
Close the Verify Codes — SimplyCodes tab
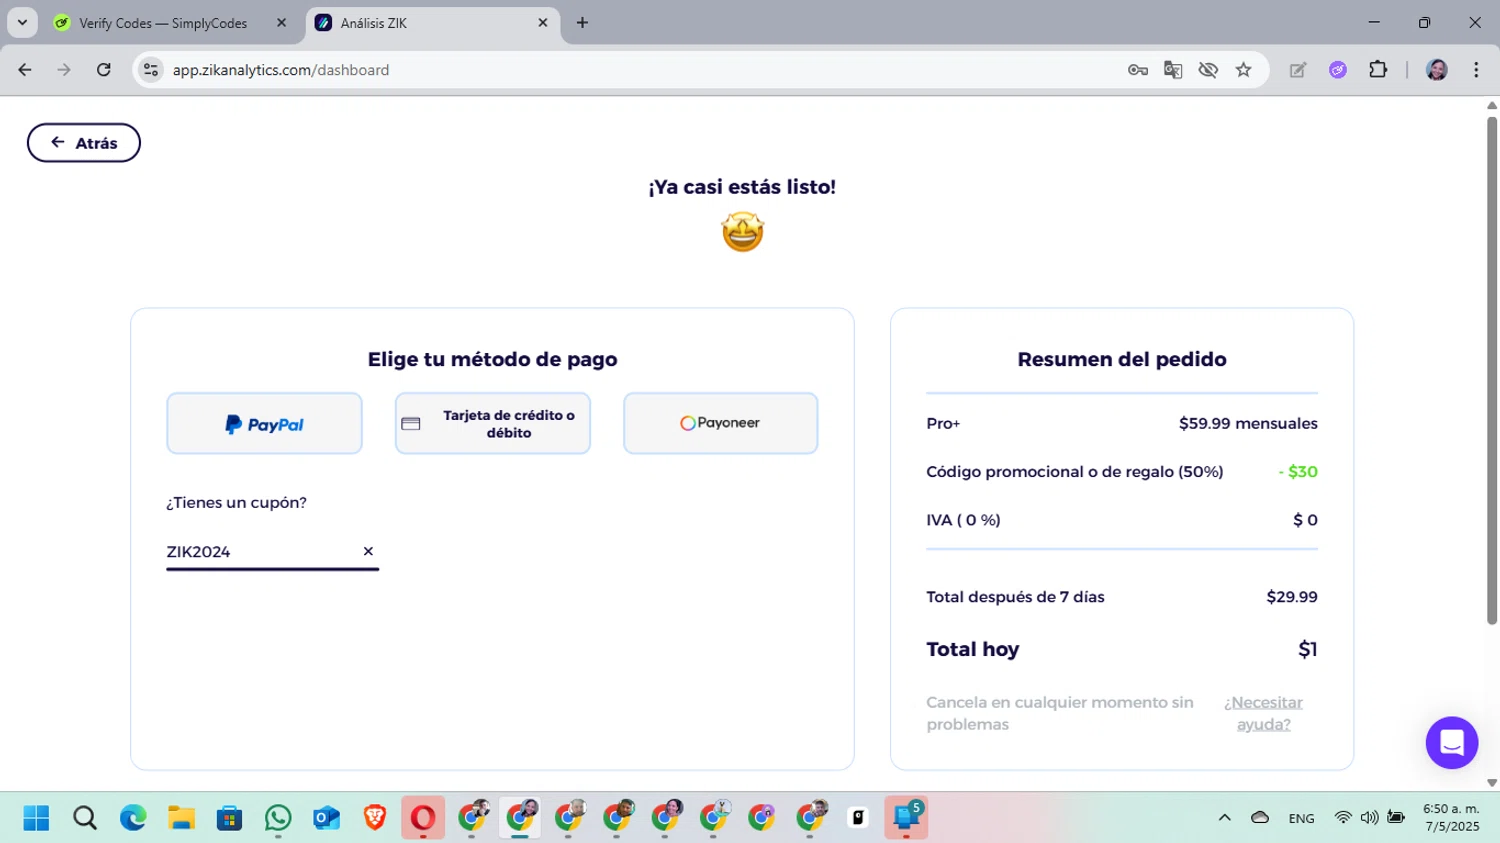click(281, 23)
